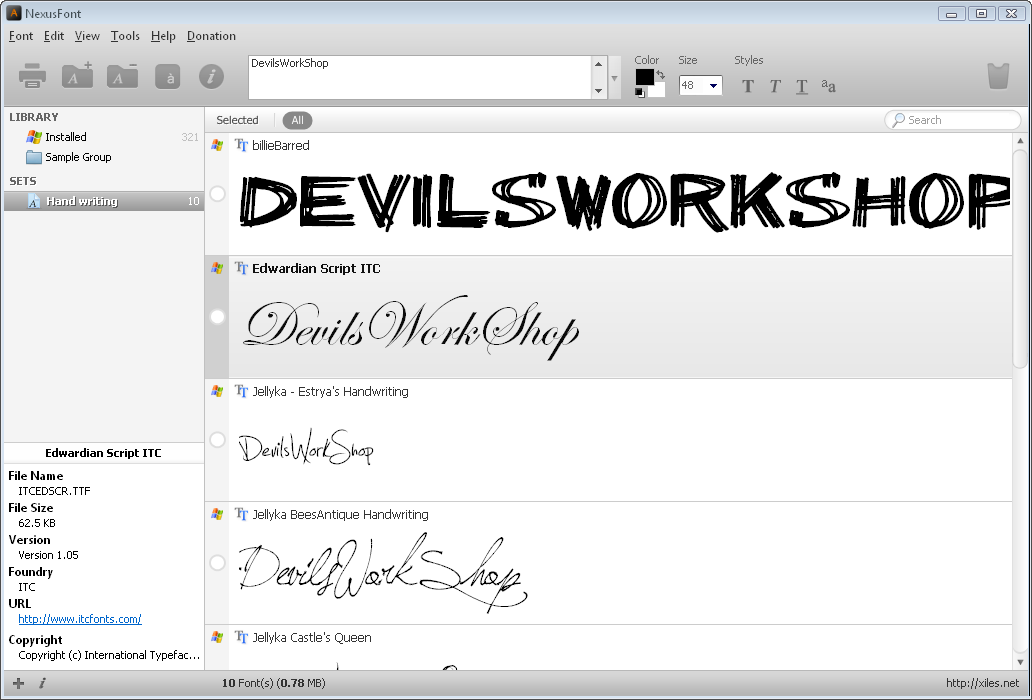Click the Print toolbar icon
Viewport: 1032px width, 700px height.
pos(32,76)
